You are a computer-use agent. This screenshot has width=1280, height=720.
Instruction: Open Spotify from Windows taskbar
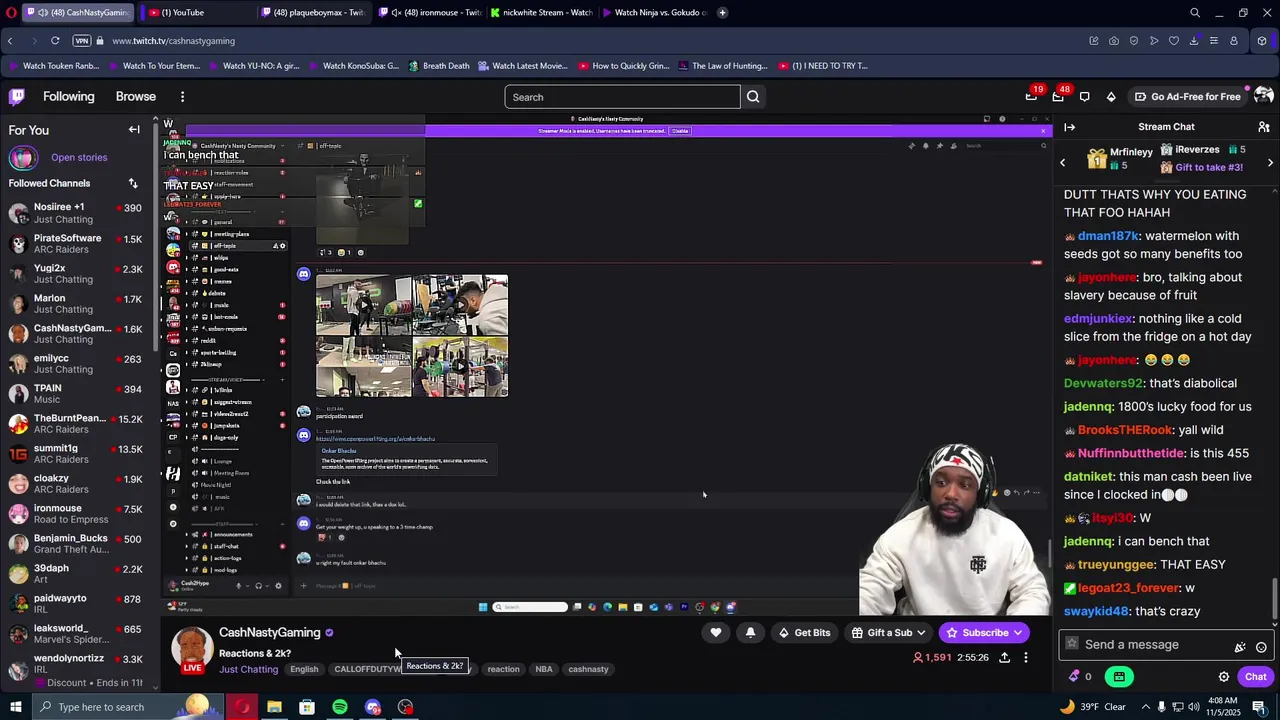(x=340, y=707)
